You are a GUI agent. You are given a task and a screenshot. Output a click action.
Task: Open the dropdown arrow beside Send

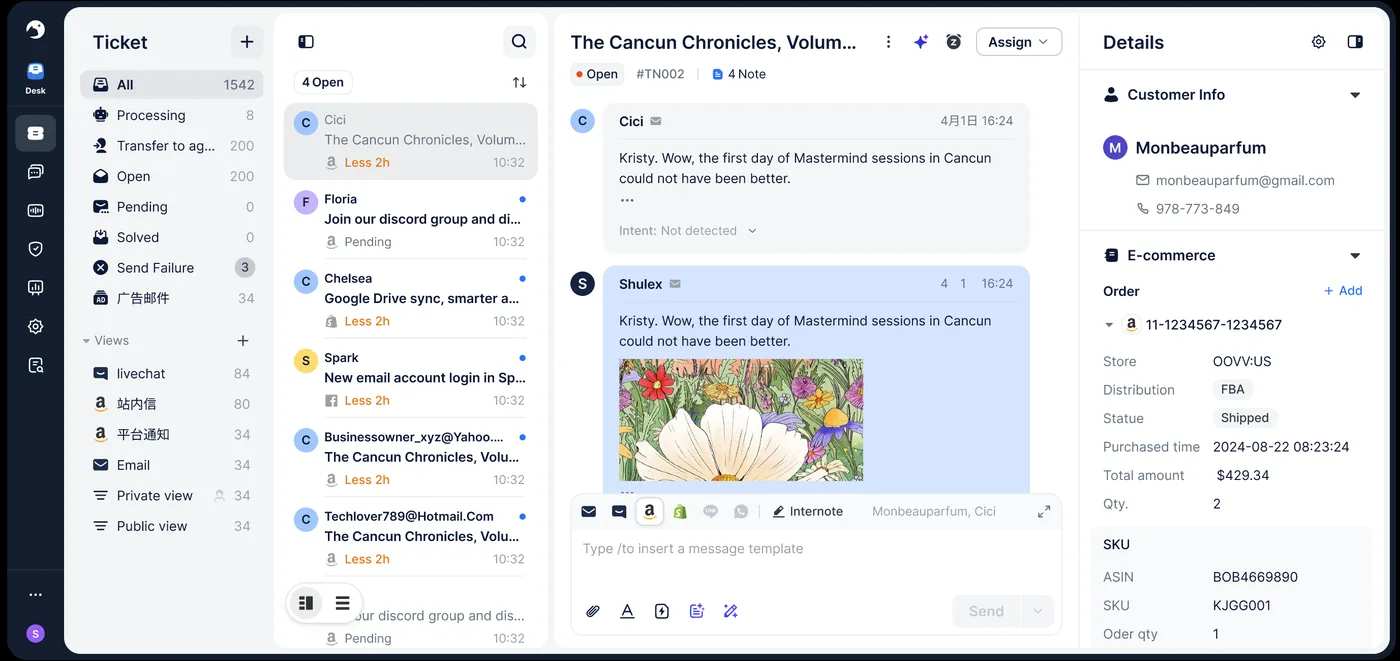1038,611
